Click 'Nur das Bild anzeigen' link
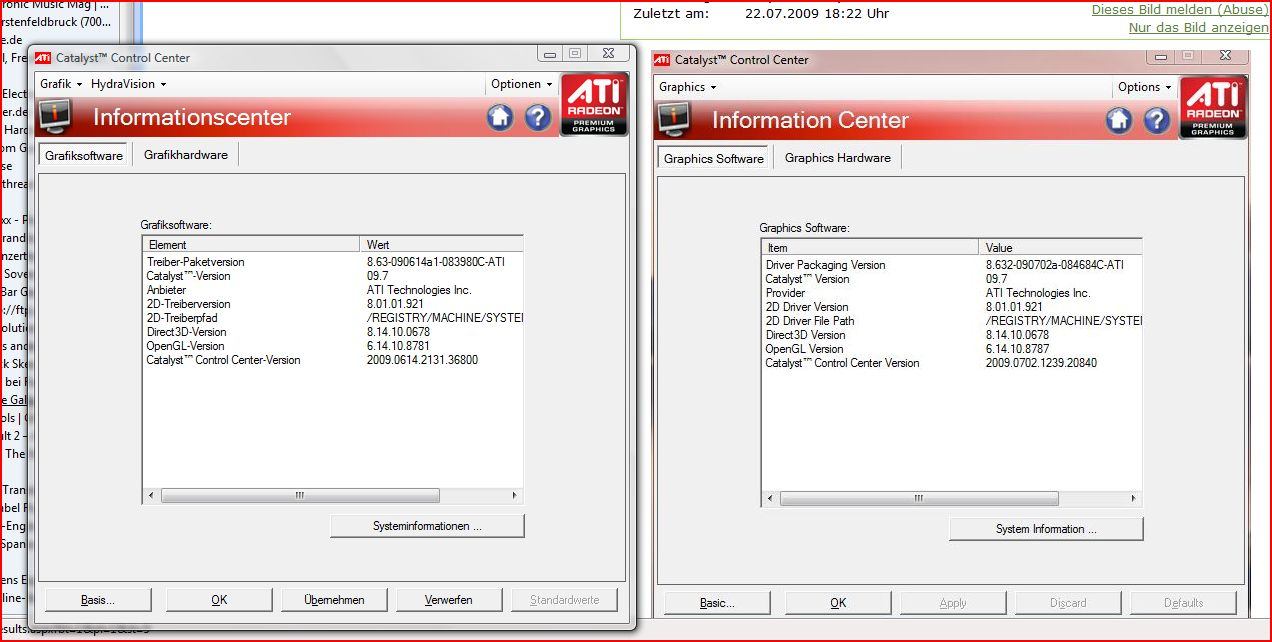 click(1199, 28)
